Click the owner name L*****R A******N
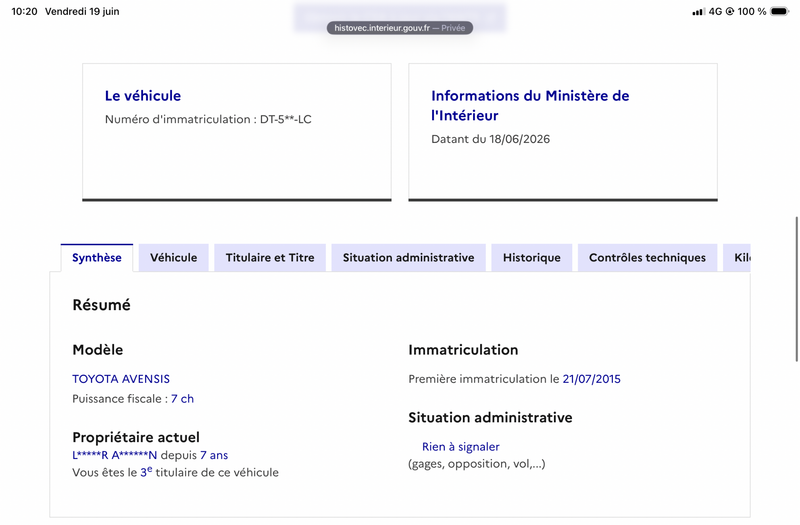This screenshot has width=800, height=525. click(115, 455)
